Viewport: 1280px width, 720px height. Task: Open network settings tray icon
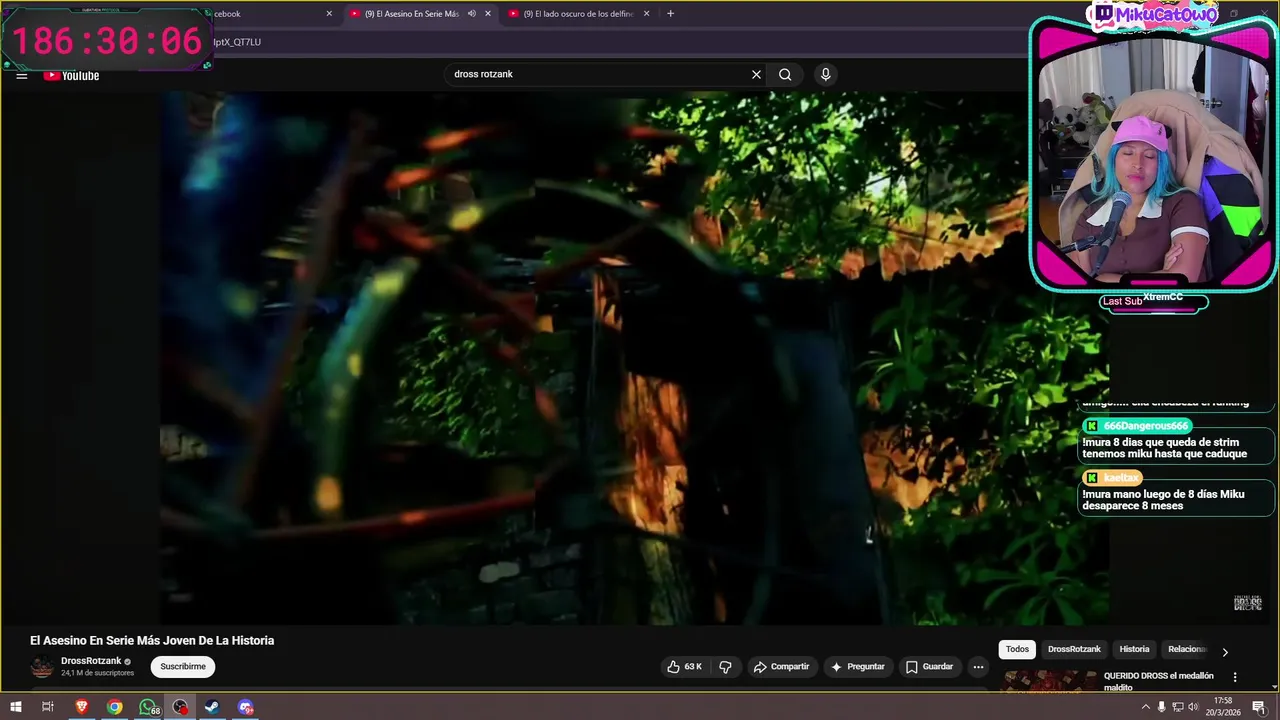(1177, 707)
